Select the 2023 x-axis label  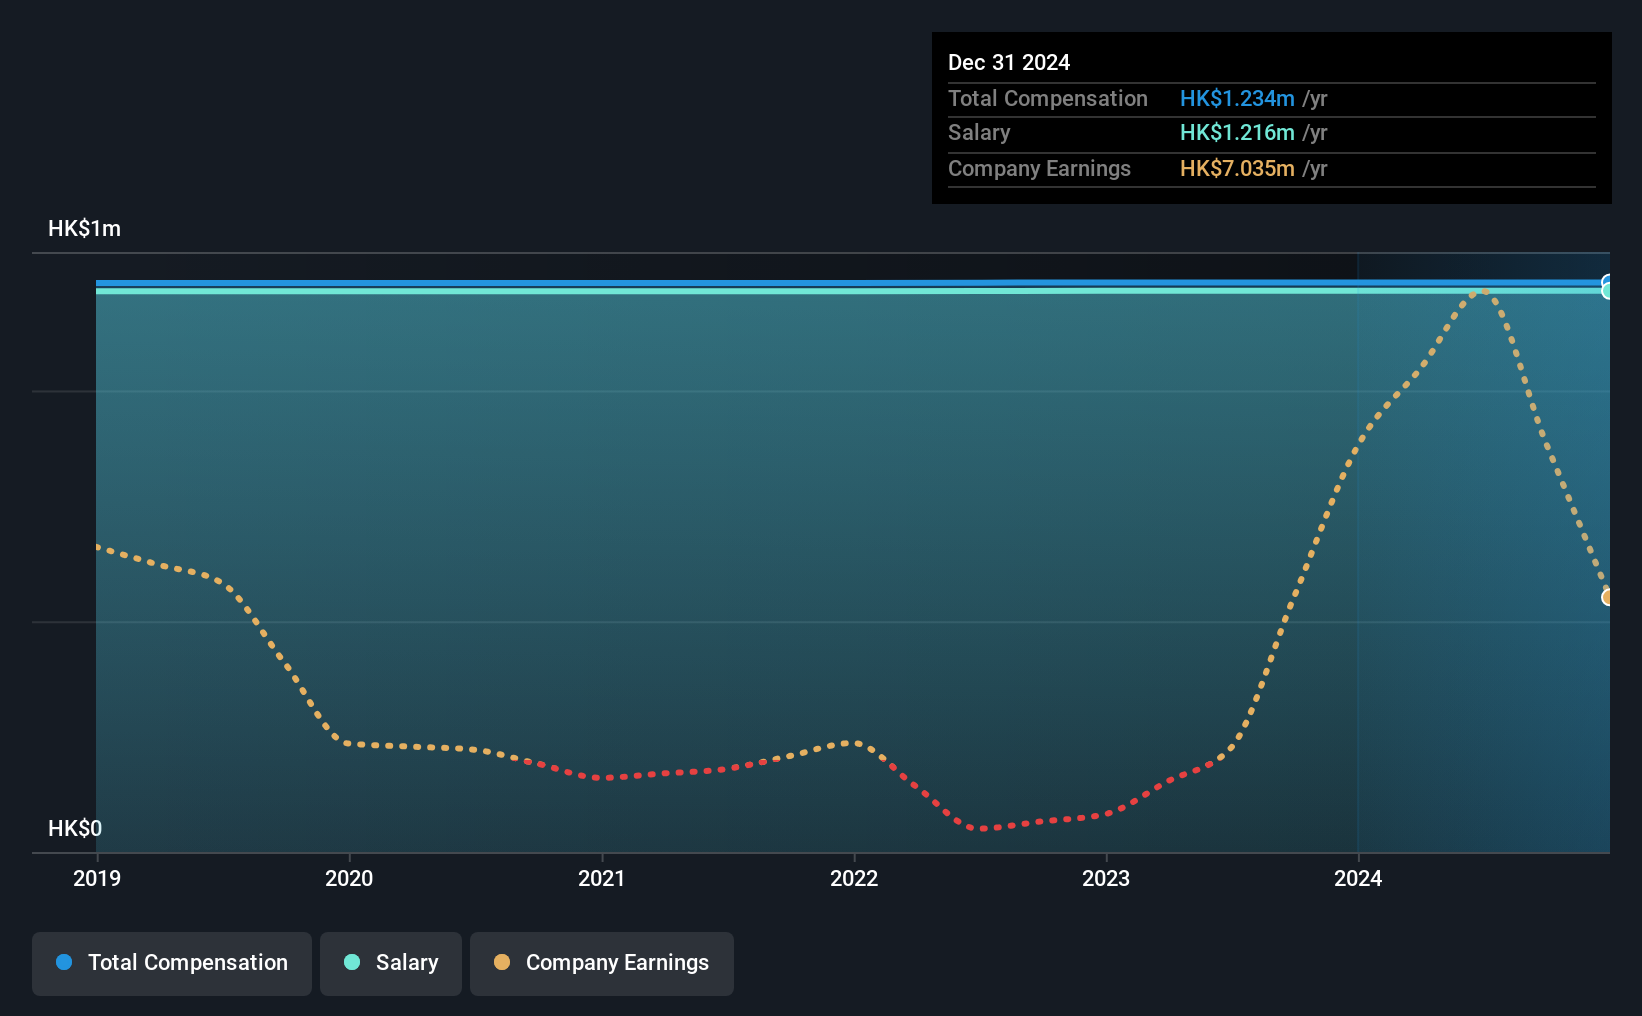click(x=1106, y=878)
